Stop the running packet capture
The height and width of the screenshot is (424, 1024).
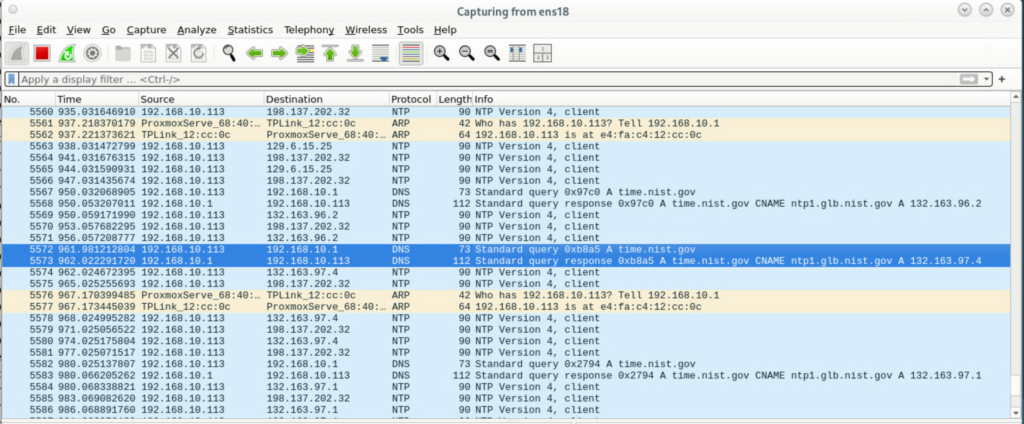[42, 53]
